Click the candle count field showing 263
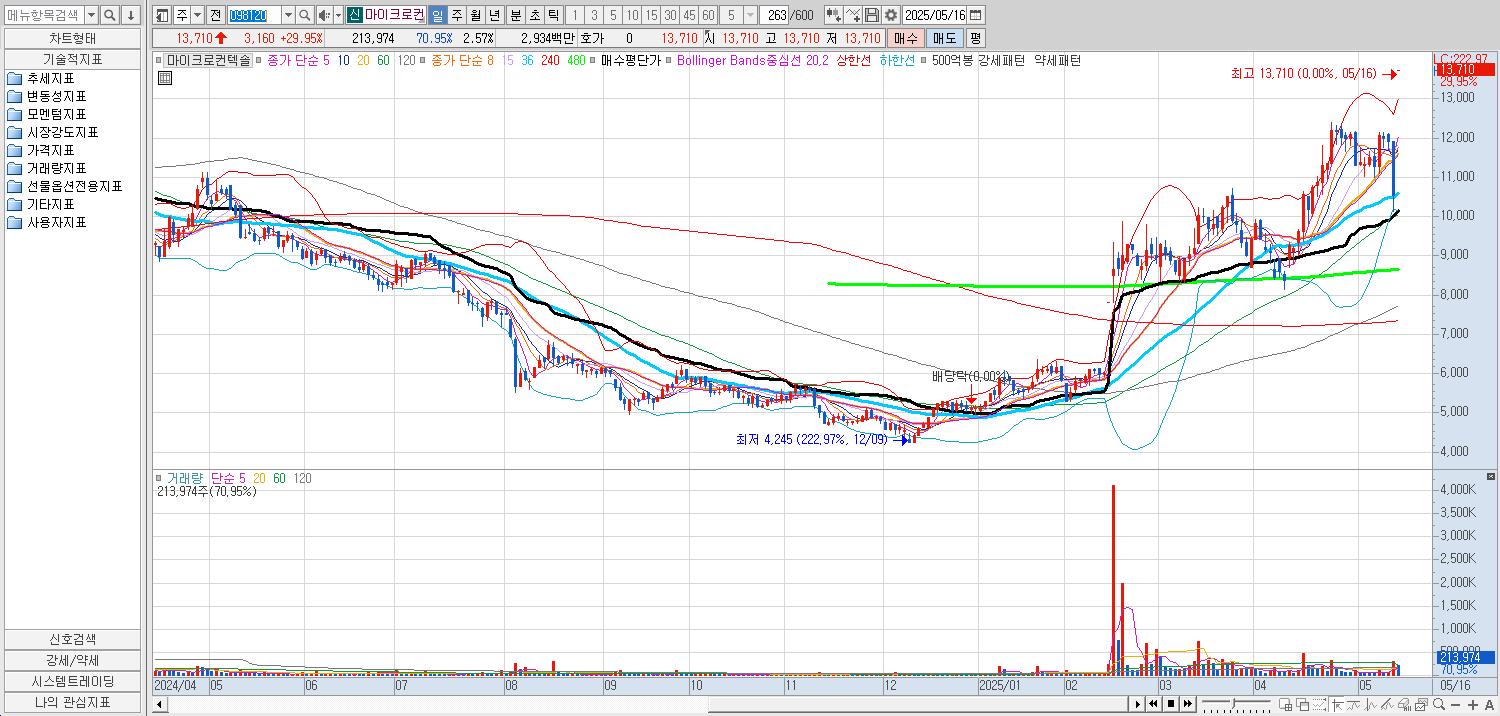The width and height of the screenshot is (1500, 716). [774, 15]
